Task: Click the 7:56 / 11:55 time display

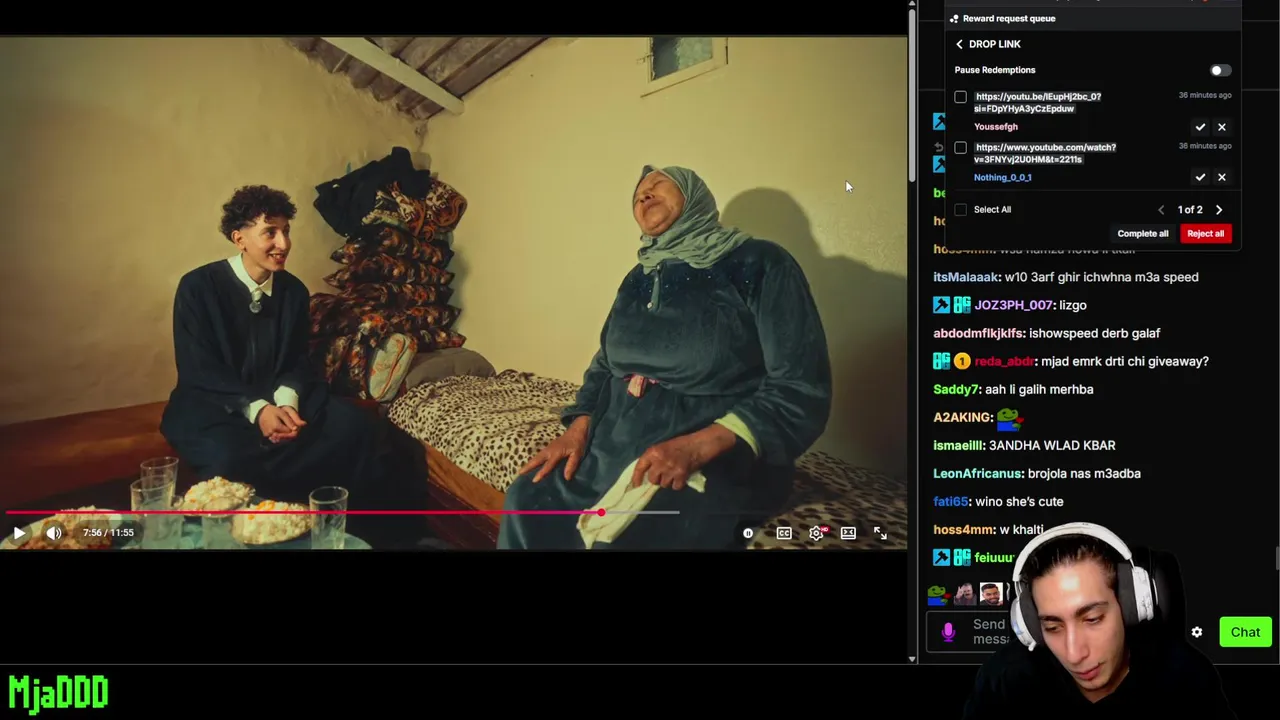Action: pyautogui.click(x=108, y=533)
